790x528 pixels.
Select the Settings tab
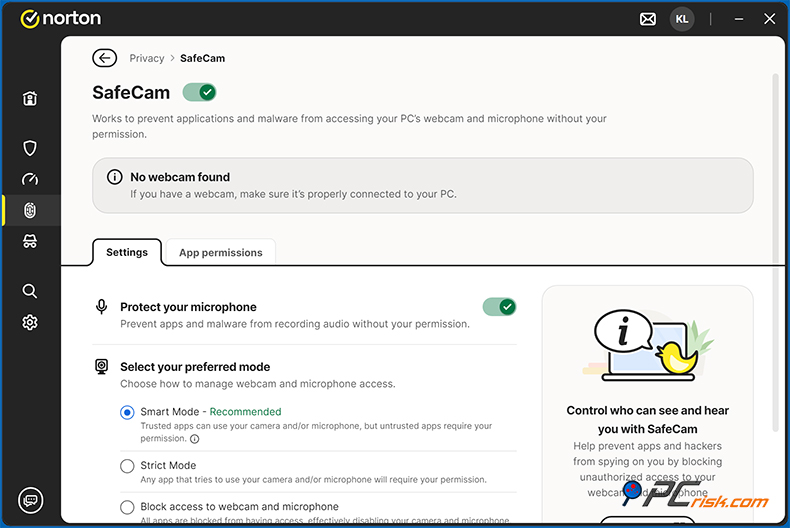(x=127, y=253)
